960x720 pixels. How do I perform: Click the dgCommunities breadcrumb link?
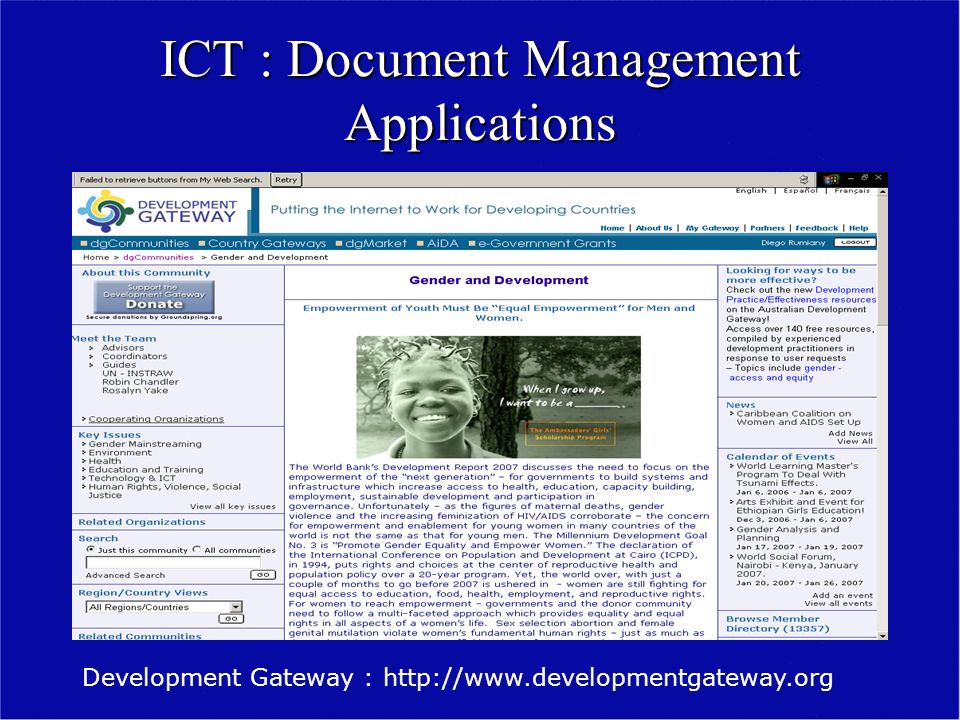tap(158, 257)
